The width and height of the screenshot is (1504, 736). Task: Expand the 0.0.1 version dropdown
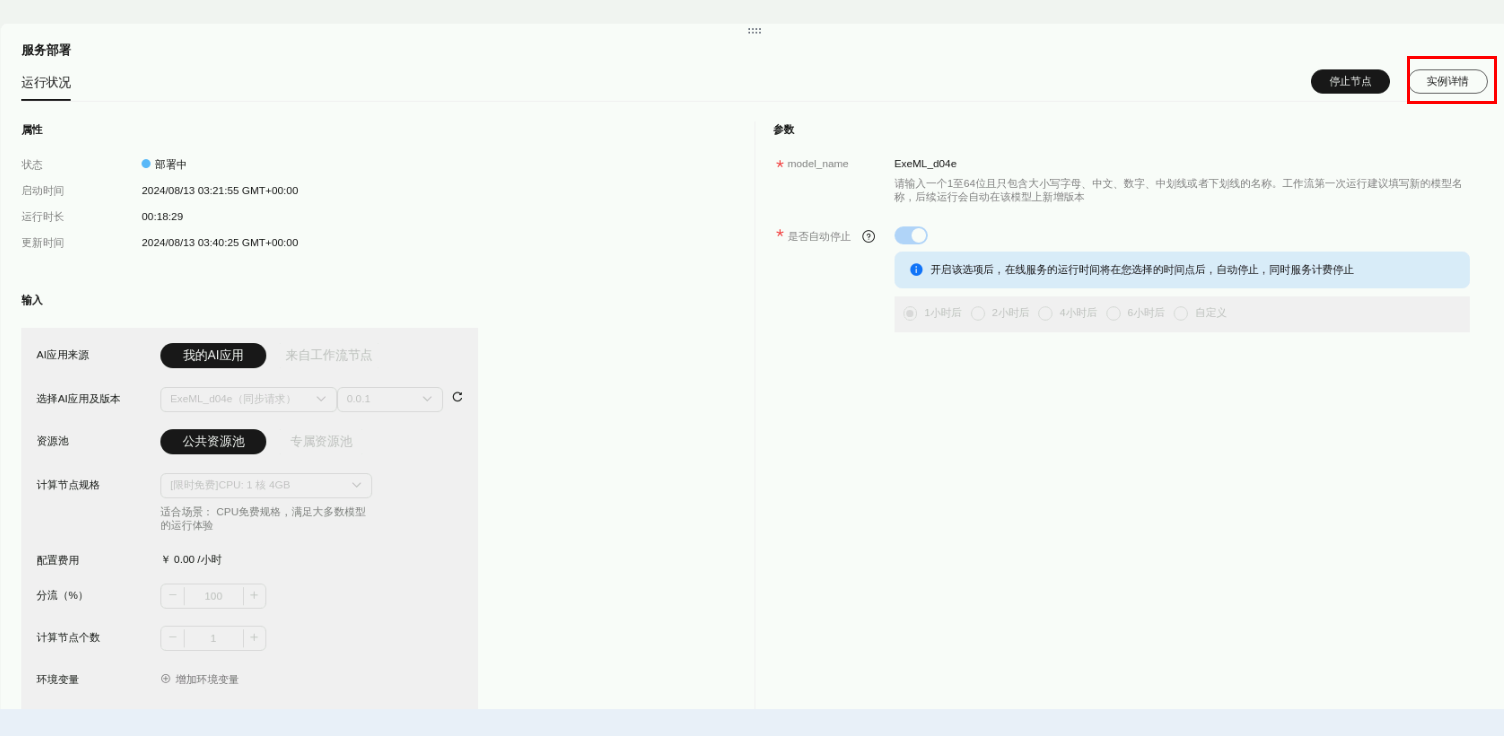point(389,399)
